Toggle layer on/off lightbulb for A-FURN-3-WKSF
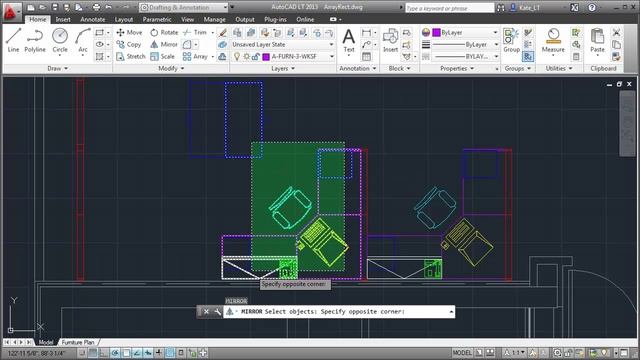 [x=237, y=57]
